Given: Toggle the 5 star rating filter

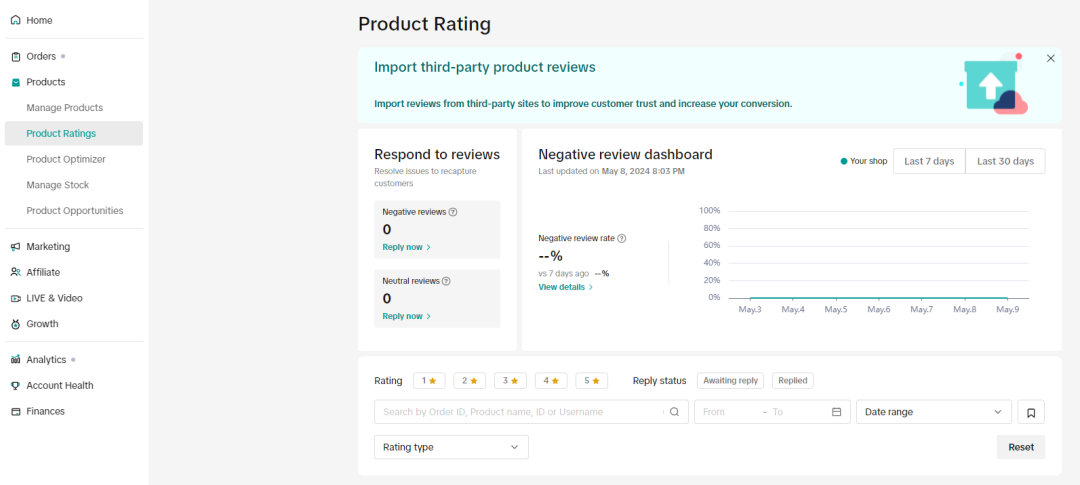Looking at the screenshot, I should click(x=591, y=381).
